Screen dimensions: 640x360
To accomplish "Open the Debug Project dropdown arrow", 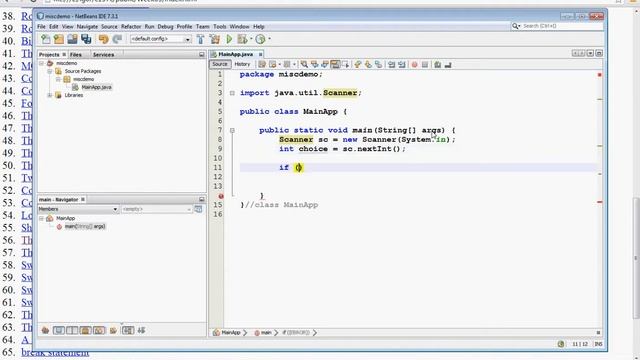I will 251,39.
